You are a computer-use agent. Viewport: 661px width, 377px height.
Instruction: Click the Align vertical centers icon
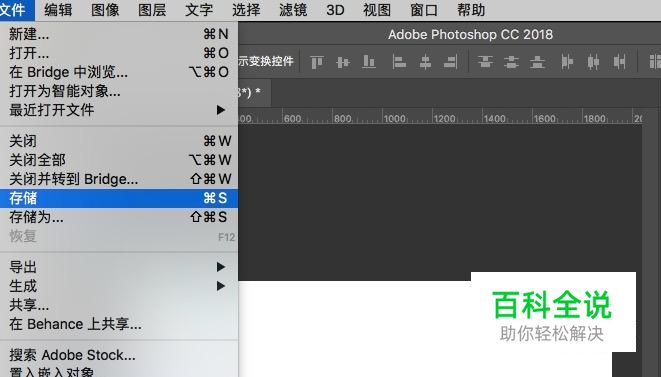tap(343, 62)
